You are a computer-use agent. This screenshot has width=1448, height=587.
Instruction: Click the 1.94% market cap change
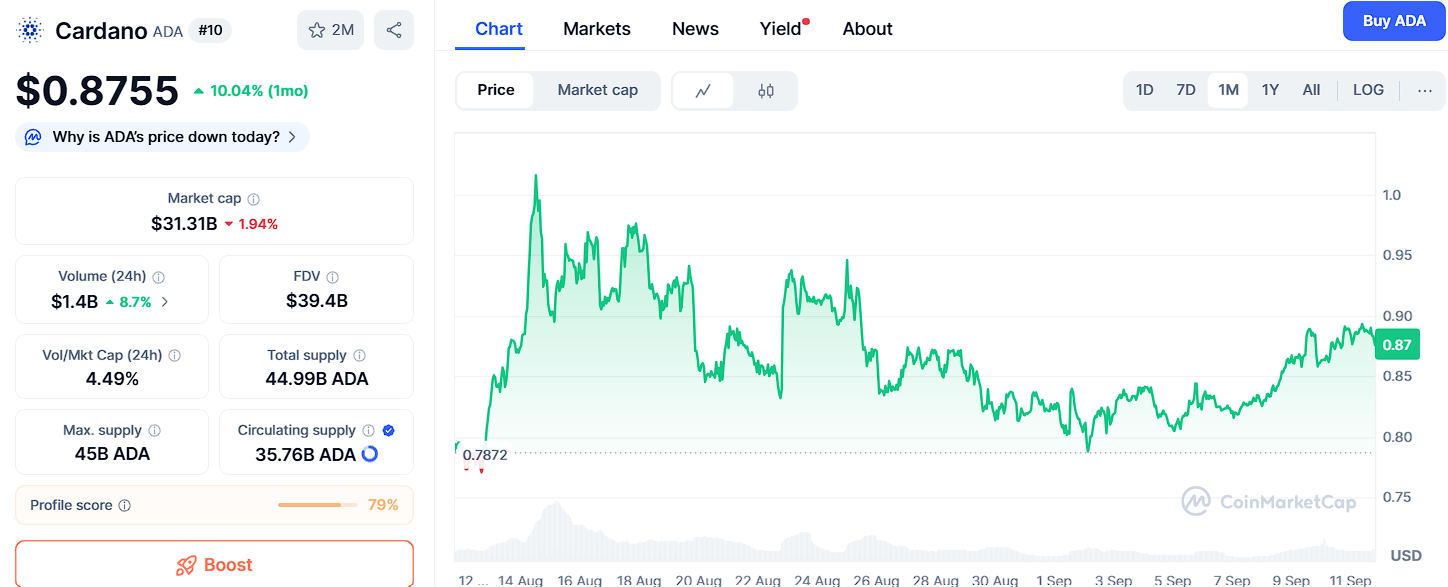pyautogui.click(x=251, y=224)
